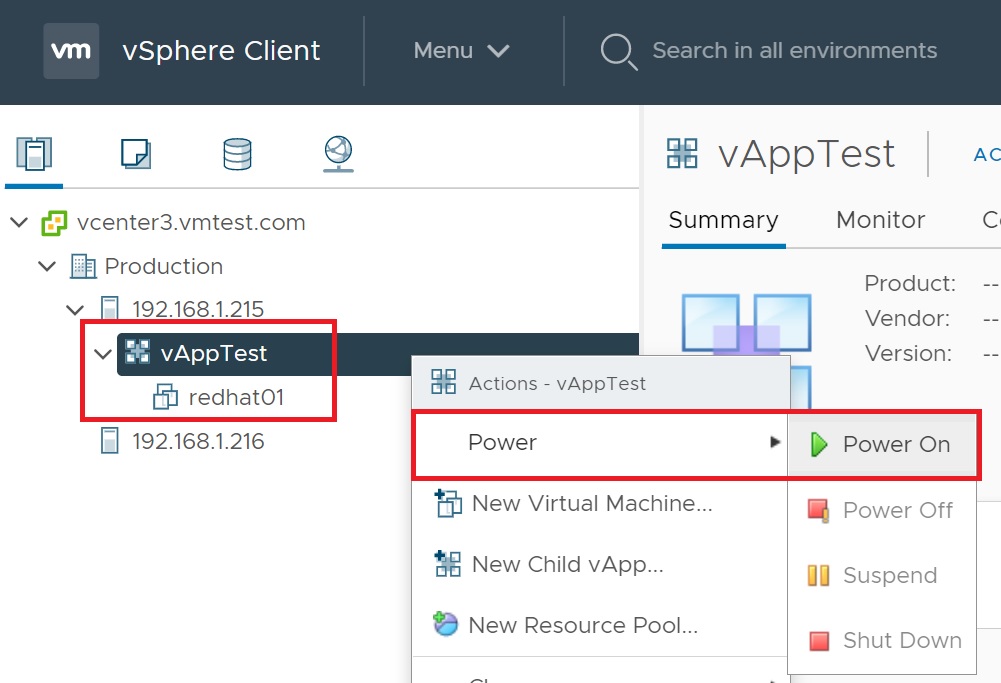Viewport: 1001px width, 683px height.
Task: Click the yellow Suspend pause icon
Action: click(x=818, y=575)
